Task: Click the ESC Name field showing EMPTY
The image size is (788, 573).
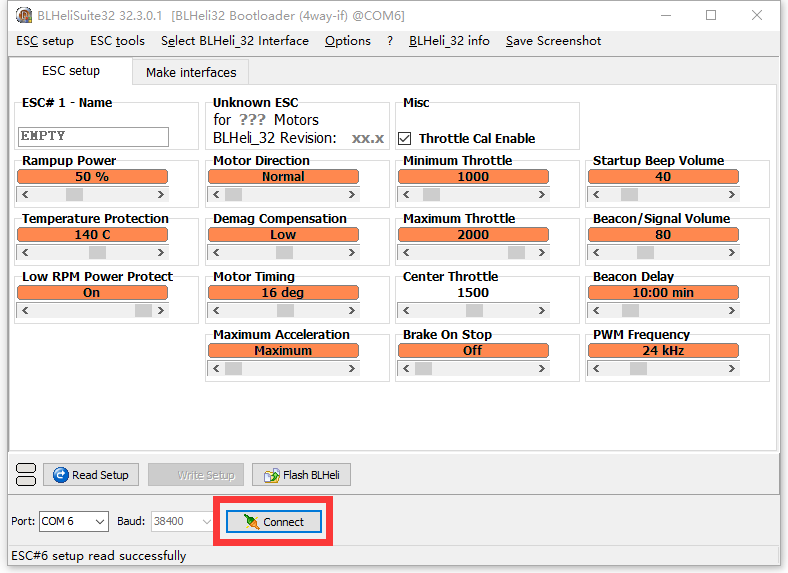Action: [93, 136]
